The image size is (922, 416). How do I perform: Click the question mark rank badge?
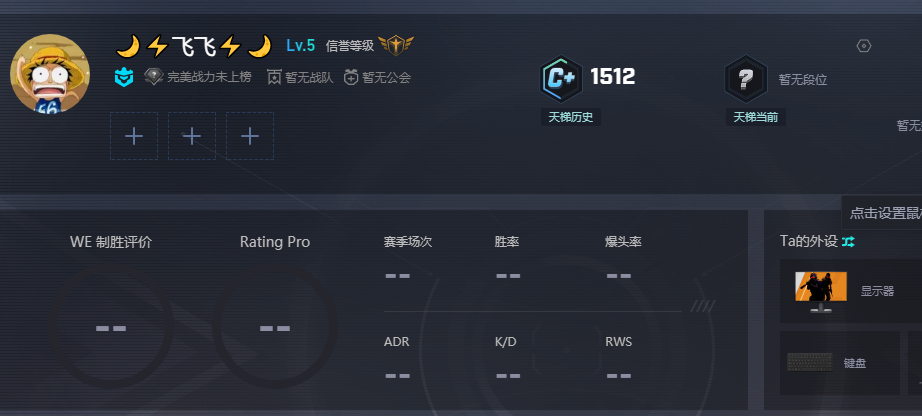pos(746,78)
